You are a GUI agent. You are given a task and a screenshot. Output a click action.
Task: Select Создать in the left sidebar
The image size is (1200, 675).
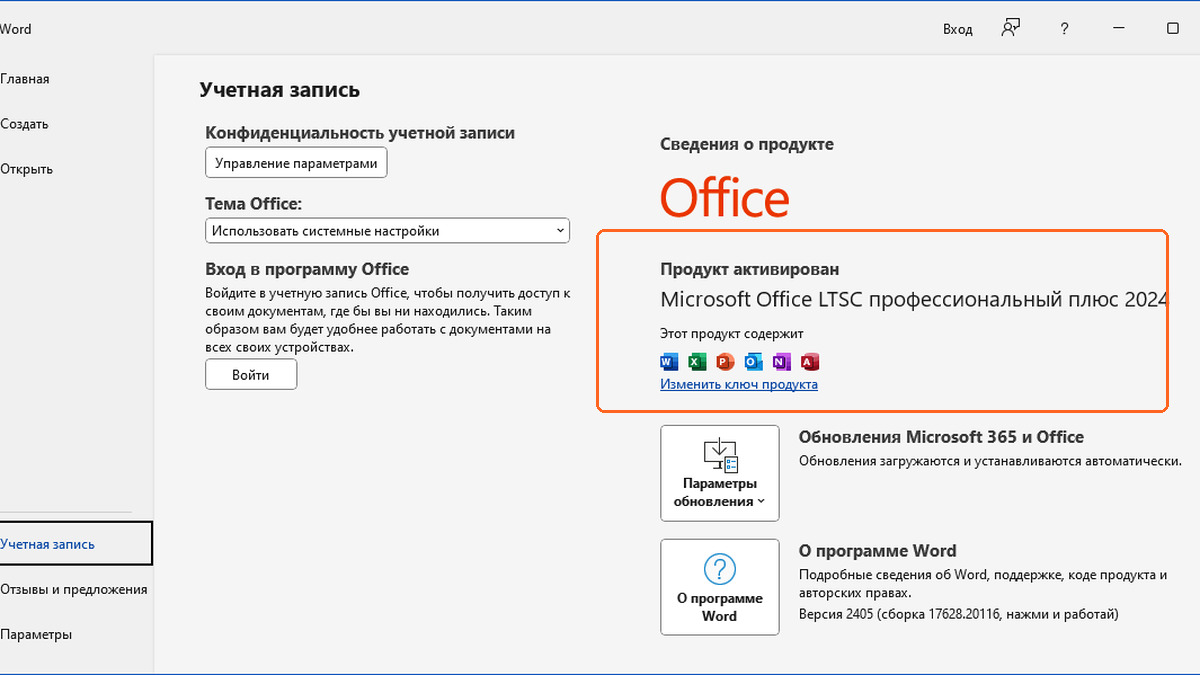[x=24, y=124]
